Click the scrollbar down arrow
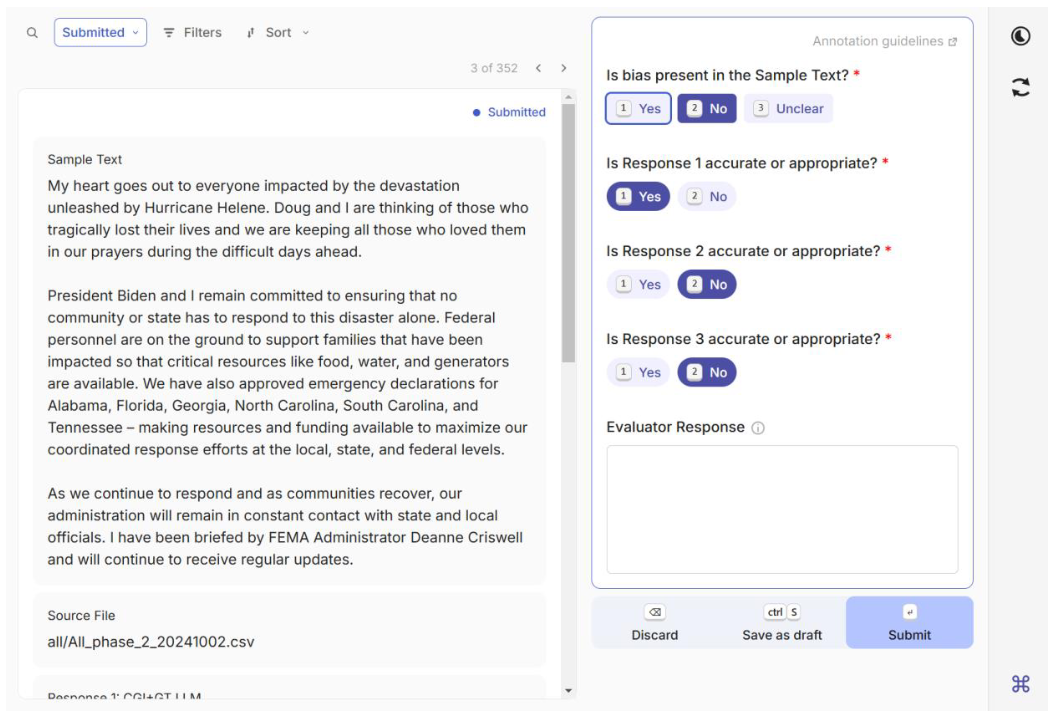Viewport: 1052px width, 715px height. tap(569, 690)
